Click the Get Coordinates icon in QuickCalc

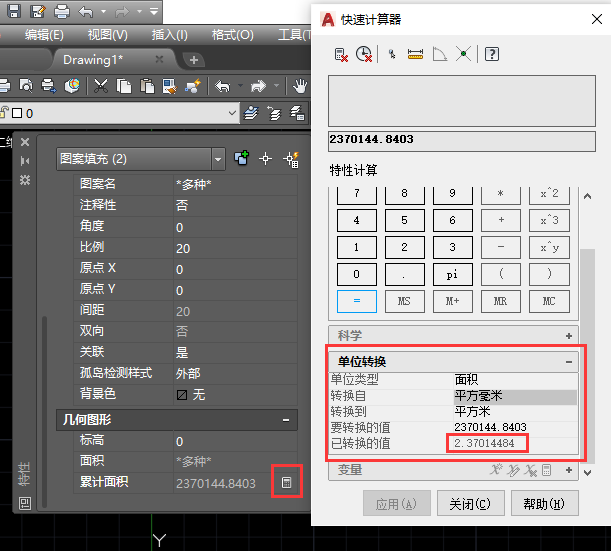click(392, 54)
